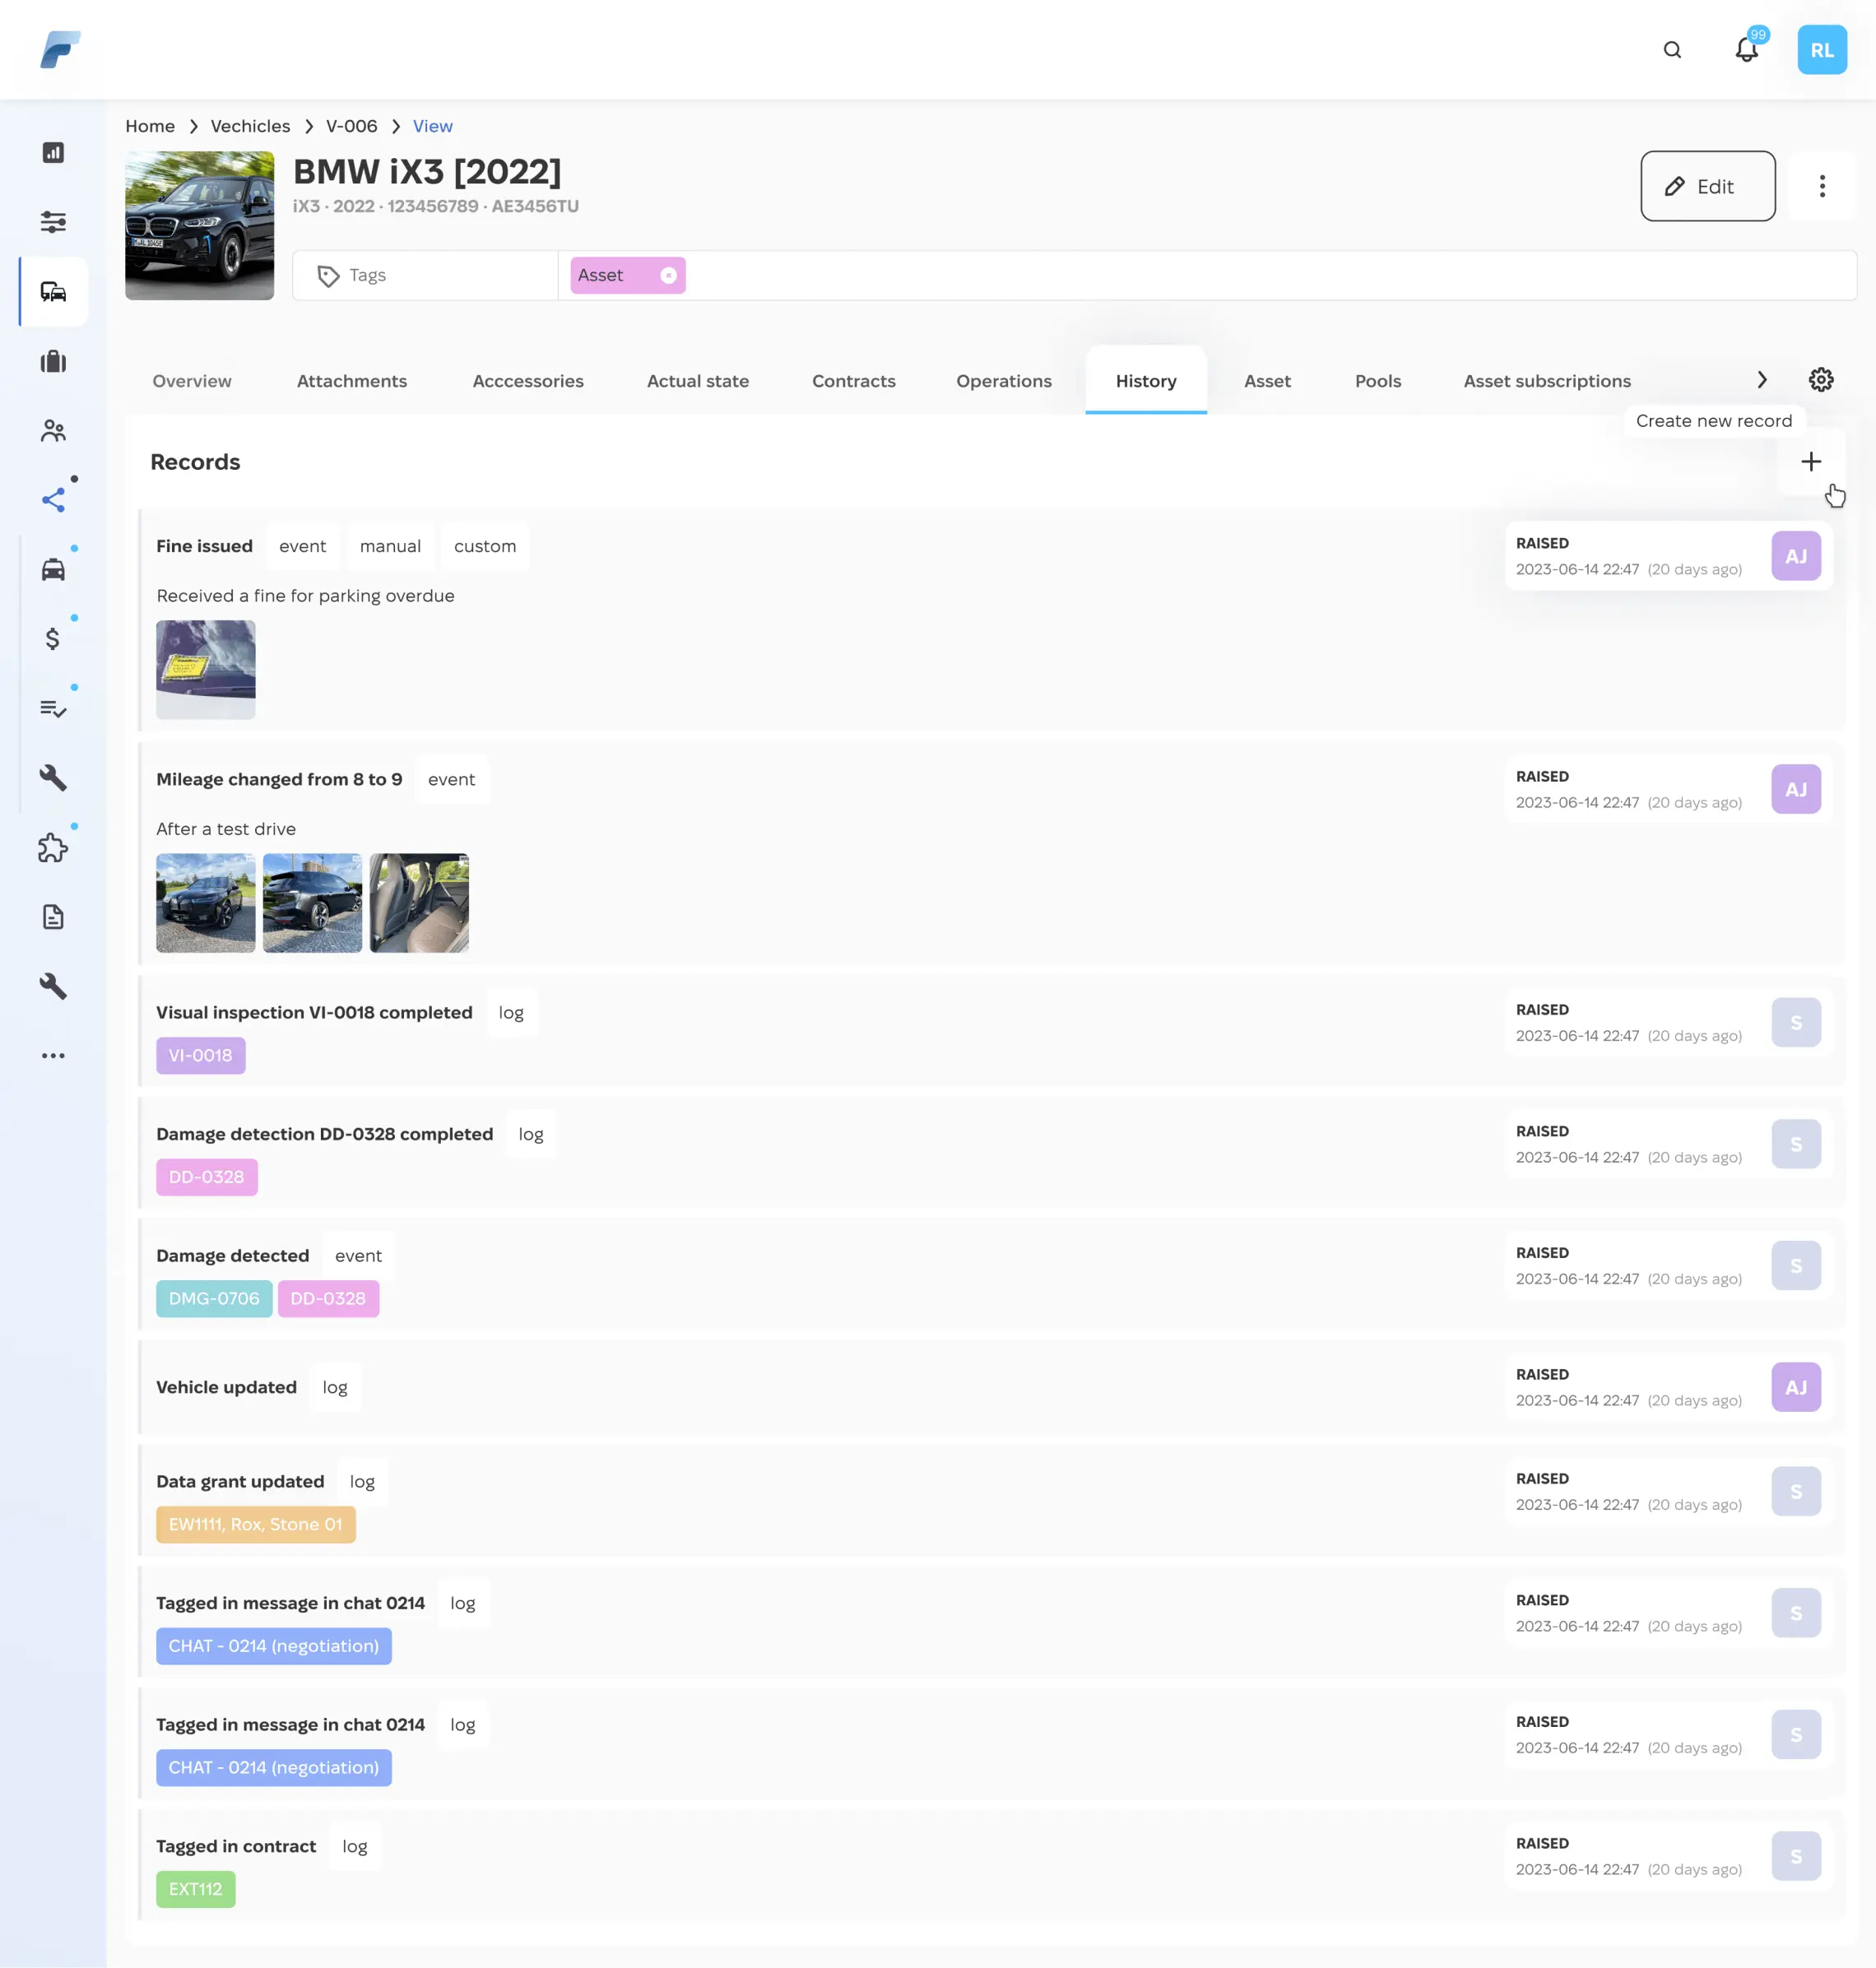Image resolution: width=1876 pixels, height=1968 pixels.
Task: Open the fleet vehicles section in sidebar
Action: click(x=53, y=292)
